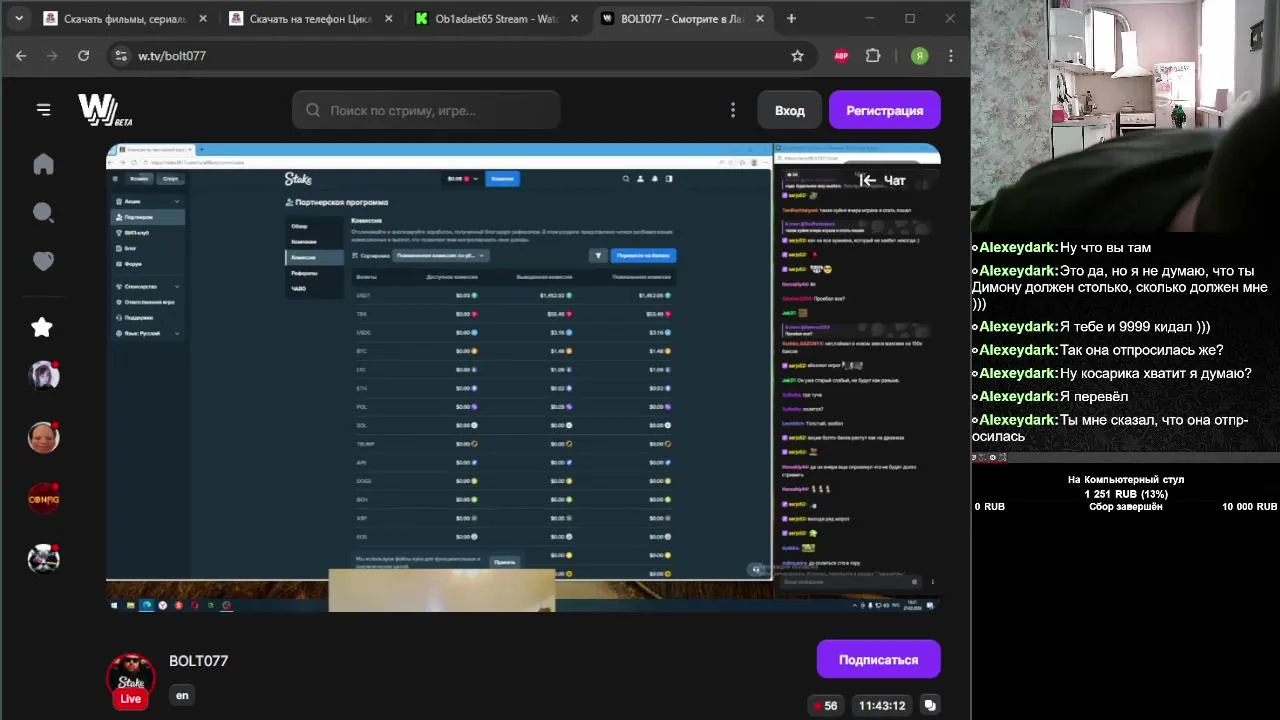
Task: Click goal amount 1 251 RUB (13%)
Action: [1125, 494]
